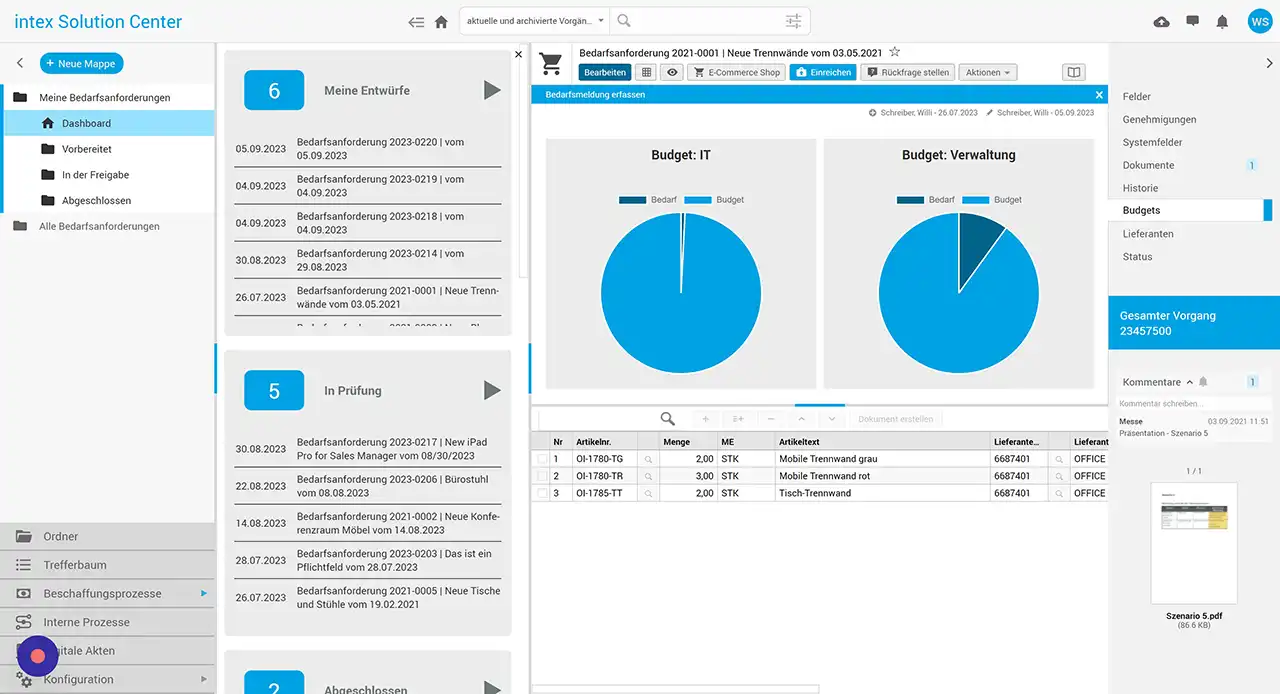Click the cloud upload icon
The height and width of the screenshot is (694, 1280).
coord(1161,22)
